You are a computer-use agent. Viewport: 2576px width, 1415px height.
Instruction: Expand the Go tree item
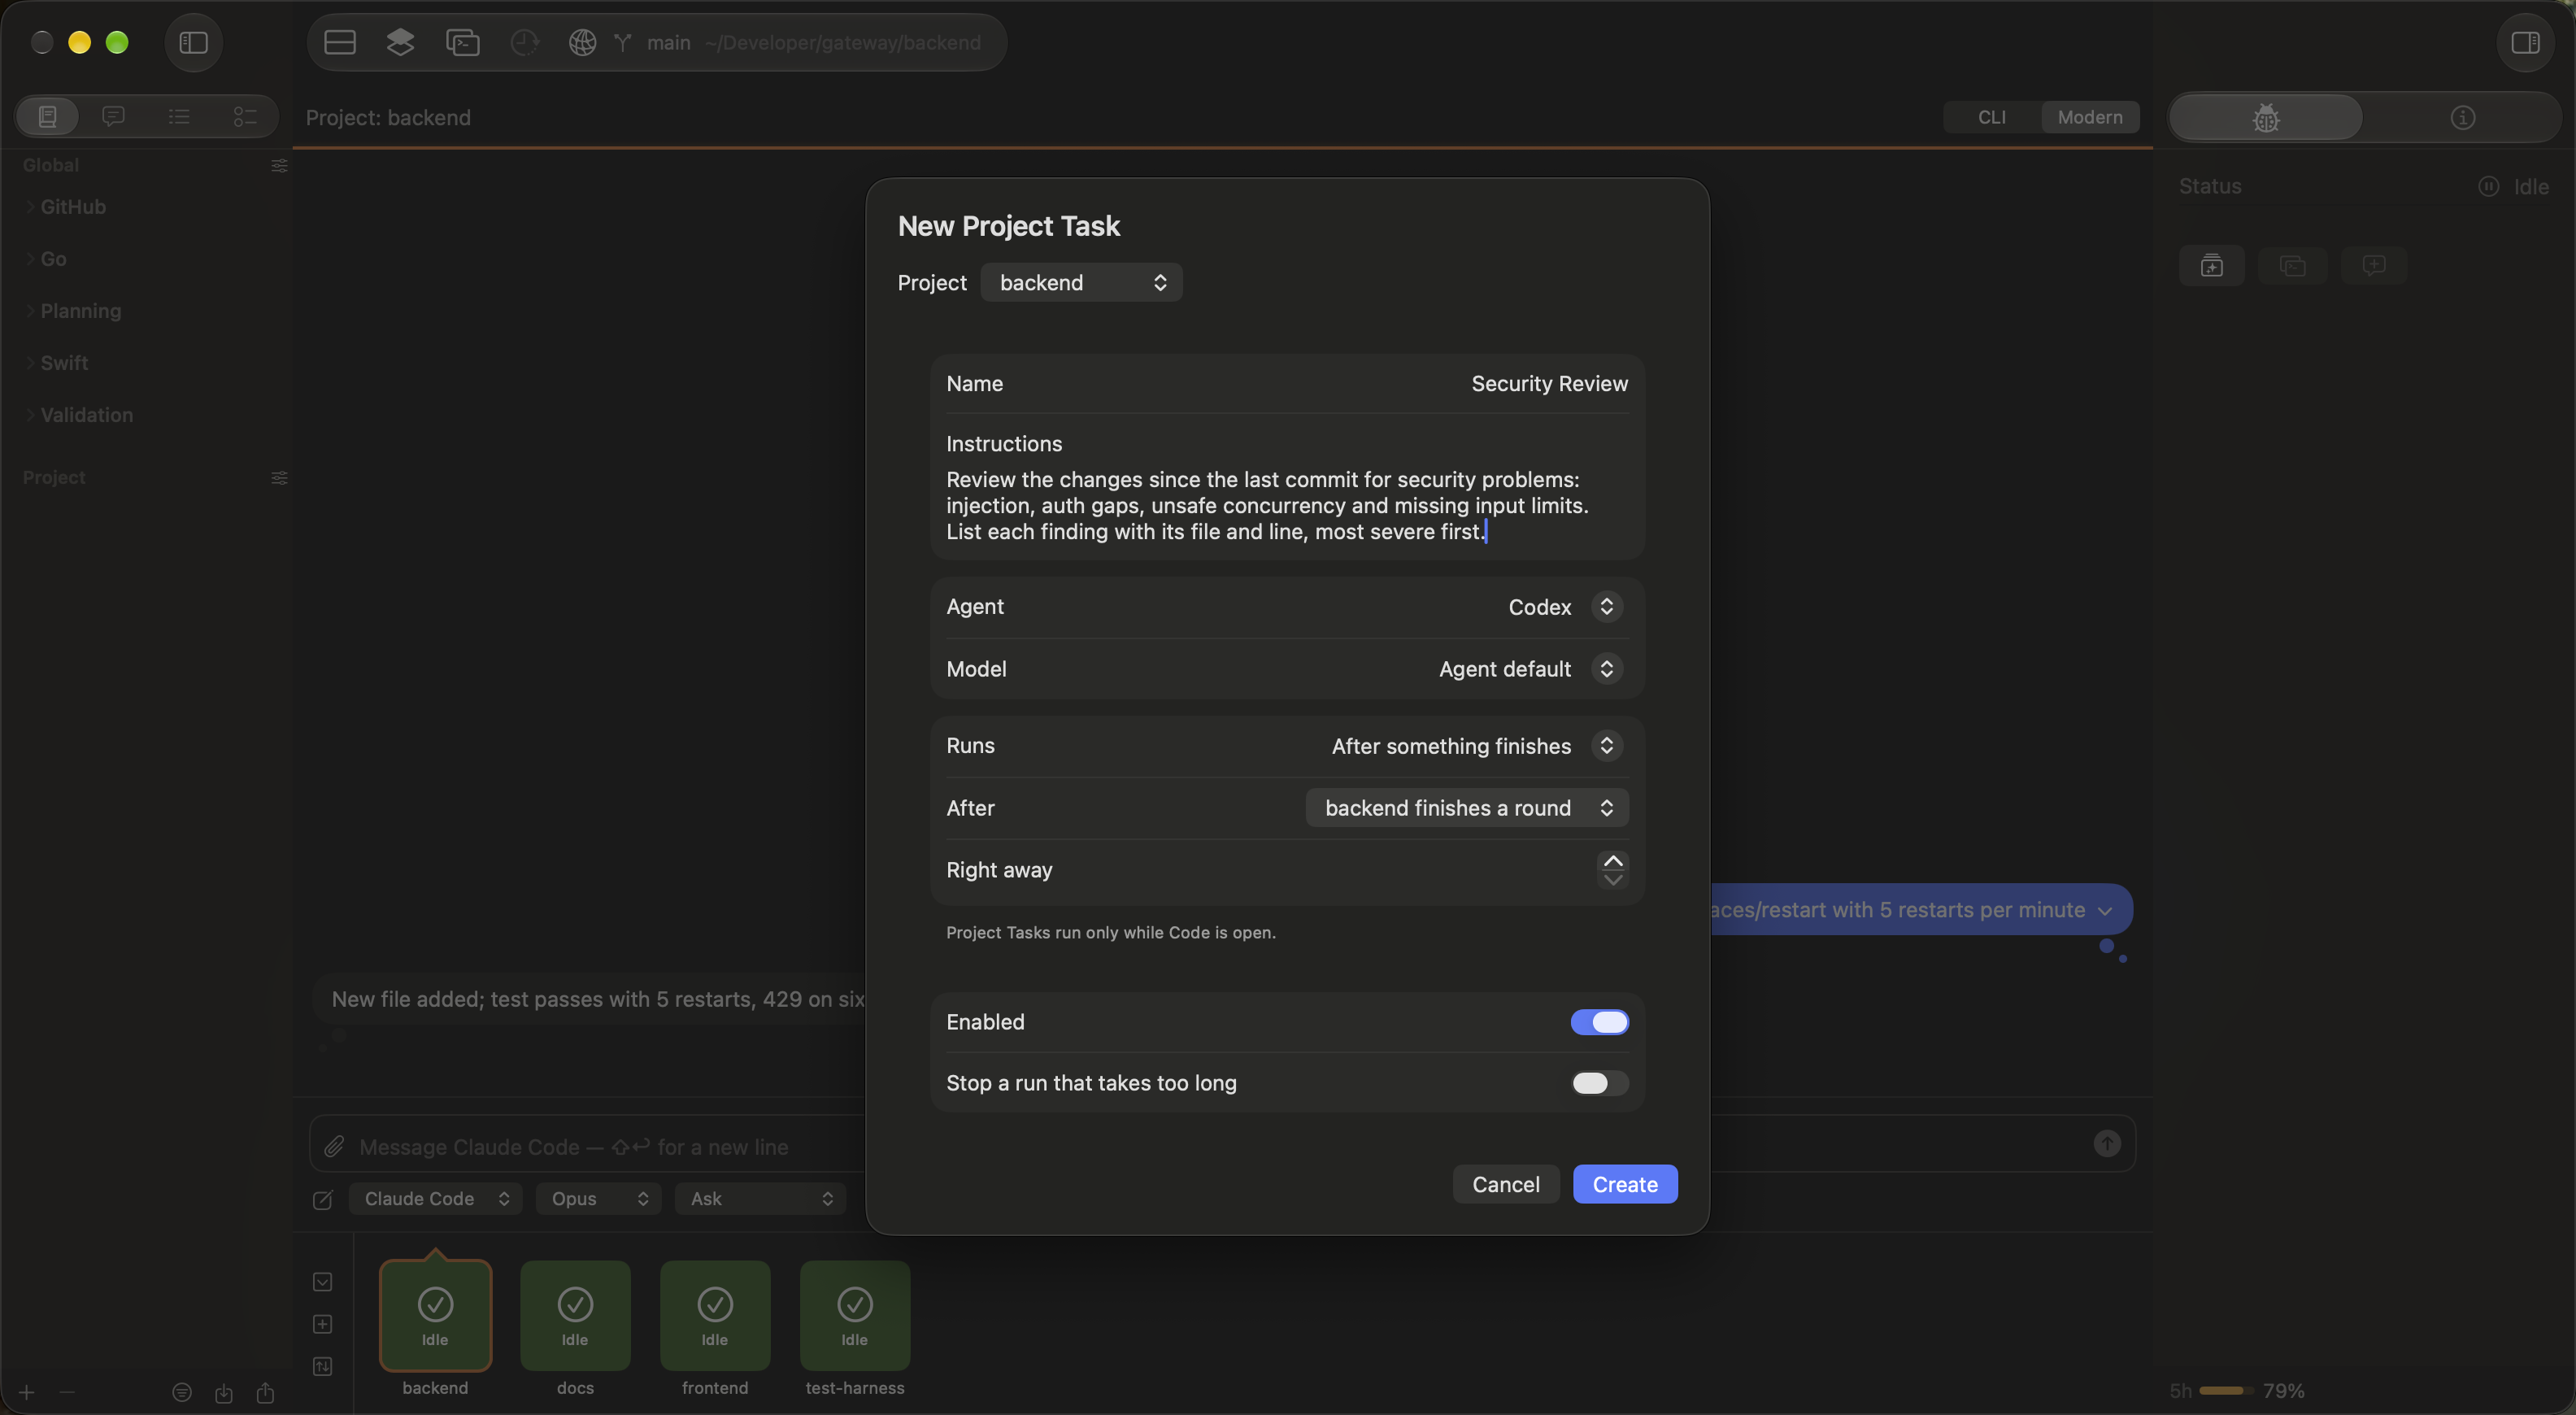click(30, 259)
